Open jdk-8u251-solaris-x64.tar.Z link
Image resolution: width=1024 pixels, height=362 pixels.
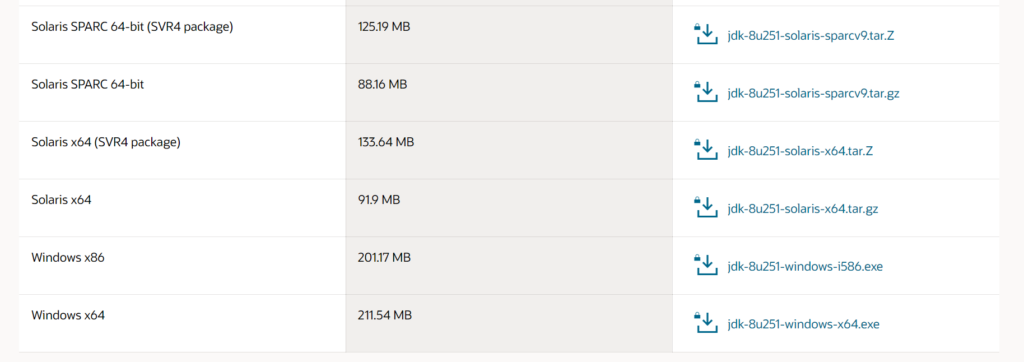(x=800, y=151)
